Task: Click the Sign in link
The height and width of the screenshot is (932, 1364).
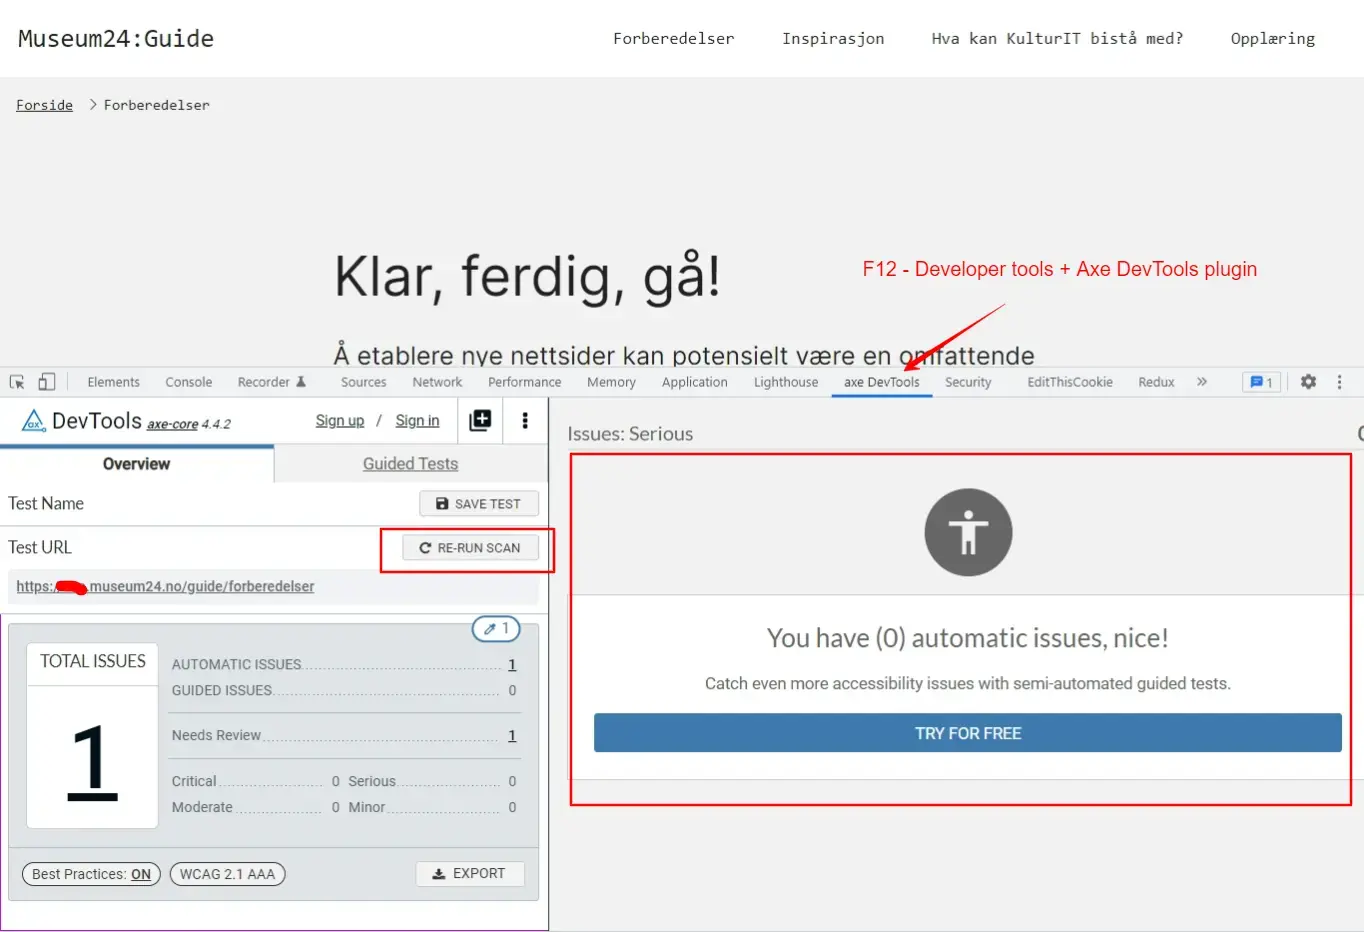Action: point(417,421)
